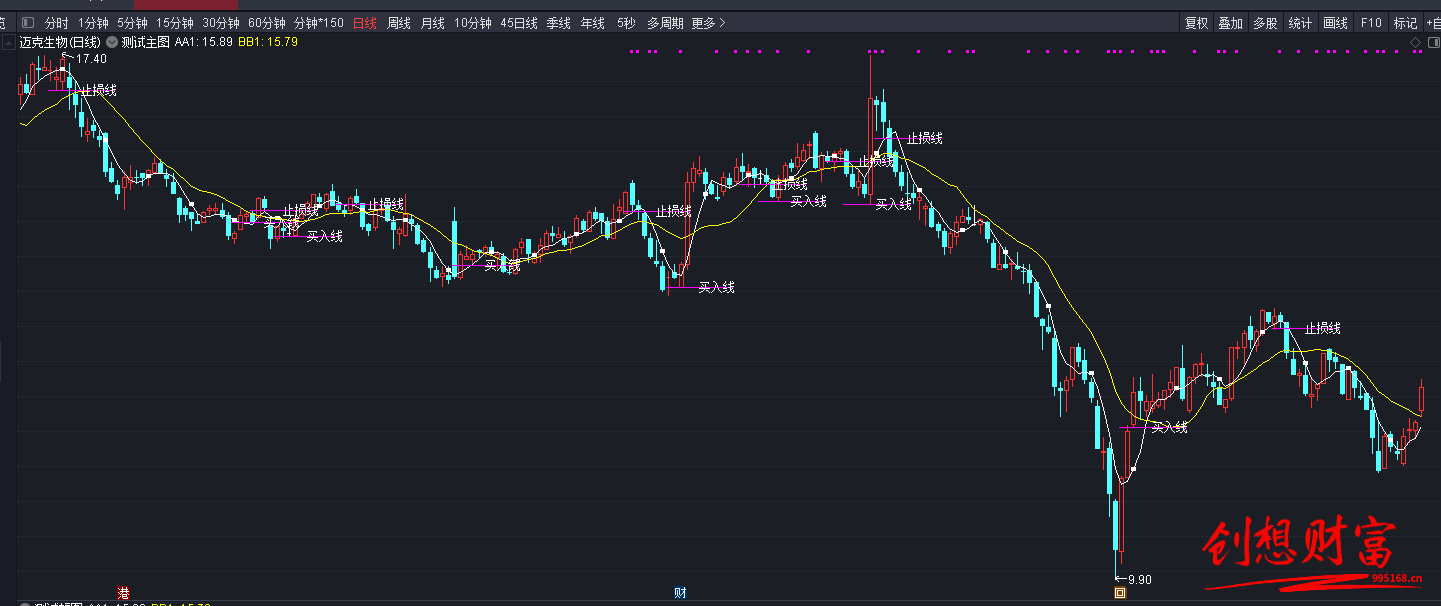1441x606 pixels.
Task: Click the collapse arrow left of 迈克生物
Action: tap(10, 42)
